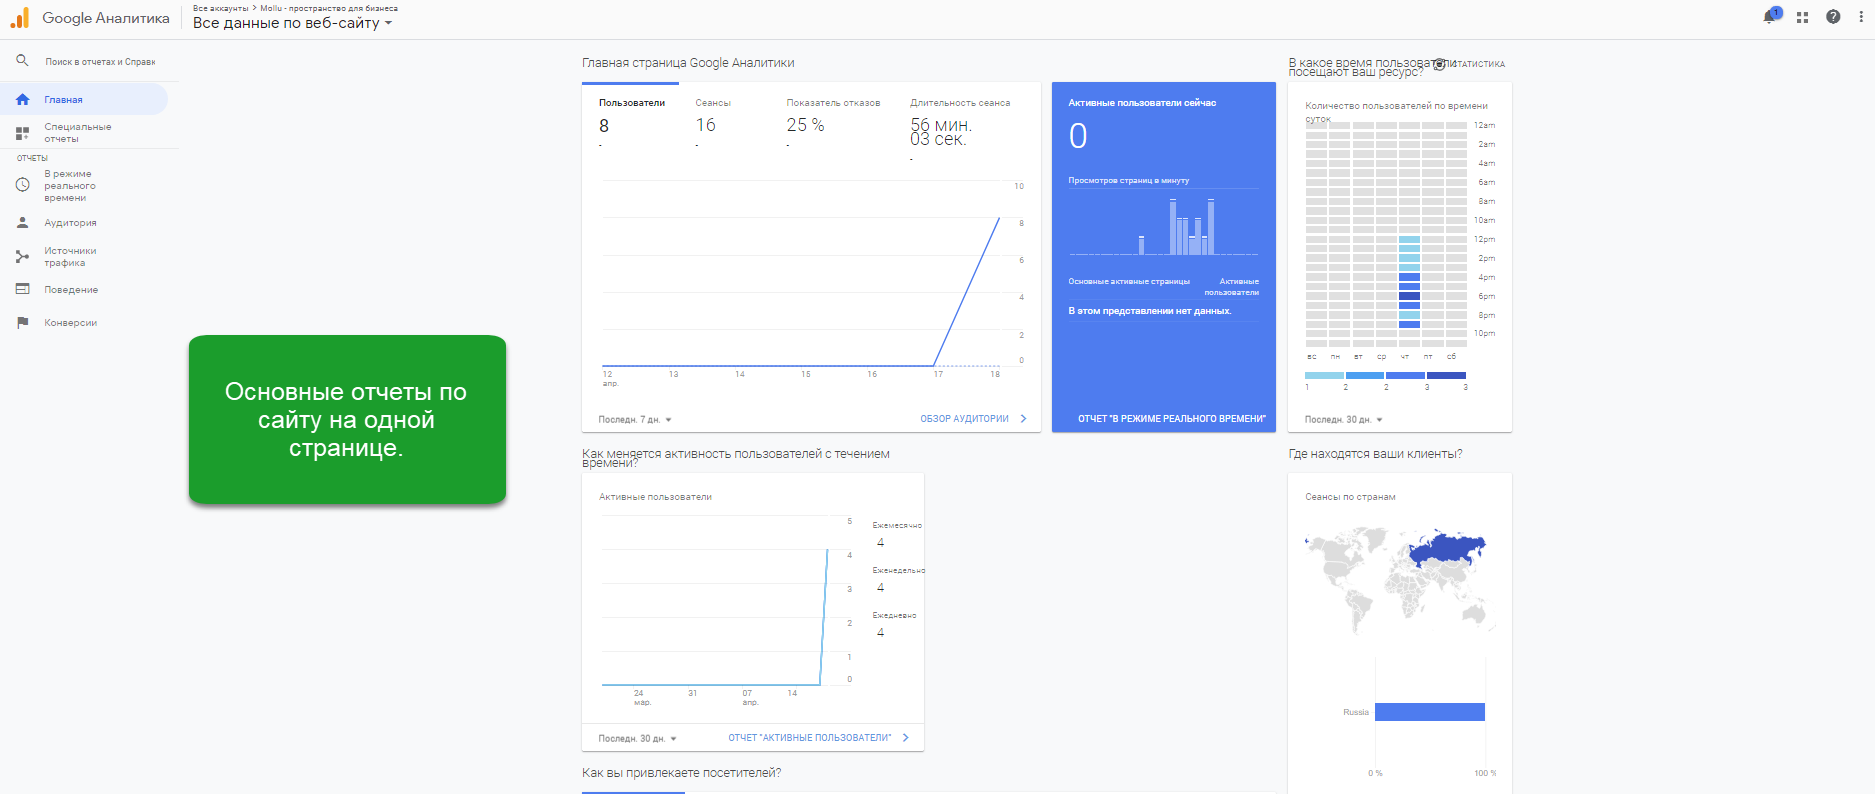Click the Сеансы по странам card title
This screenshot has height=794, width=1875.
tap(1350, 497)
